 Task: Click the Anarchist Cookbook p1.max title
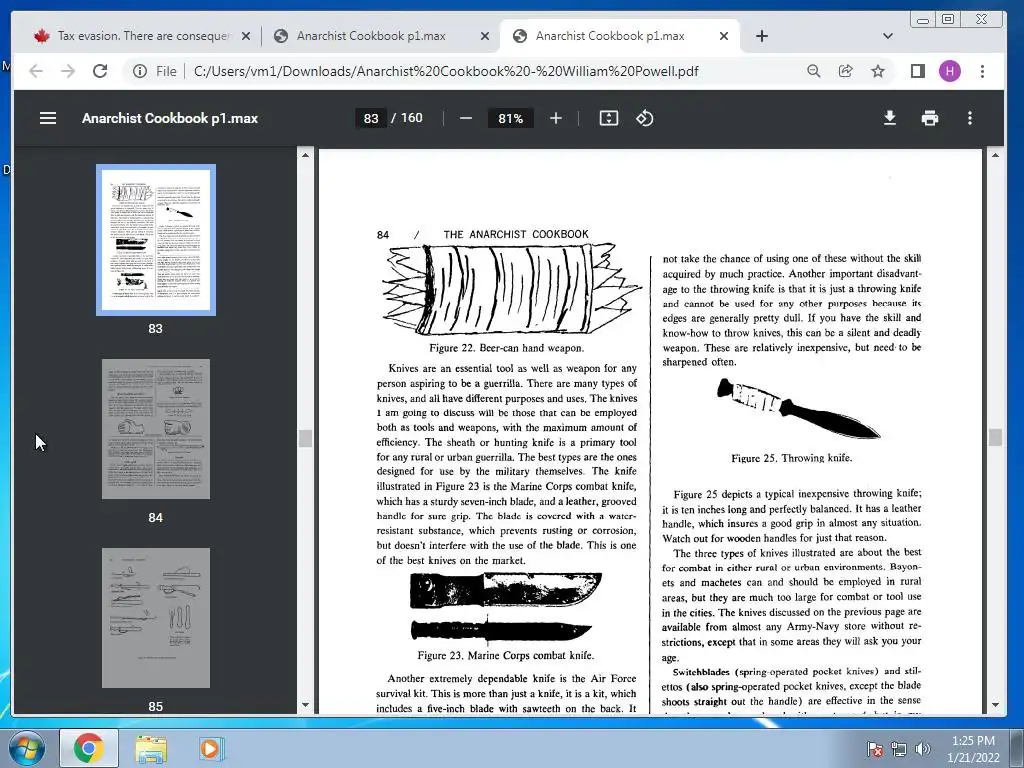(x=170, y=118)
